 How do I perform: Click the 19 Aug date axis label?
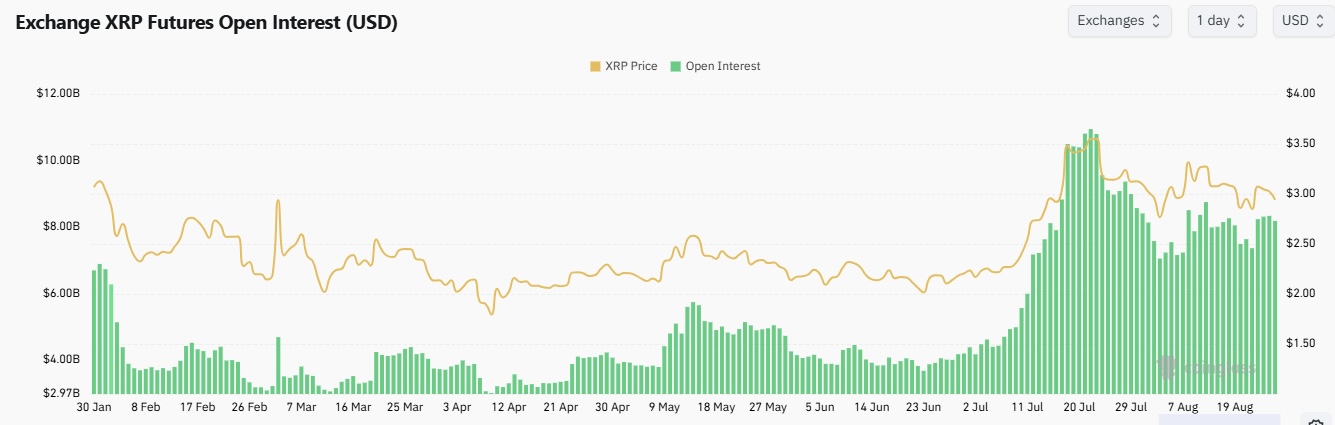tap(1237, 407)
